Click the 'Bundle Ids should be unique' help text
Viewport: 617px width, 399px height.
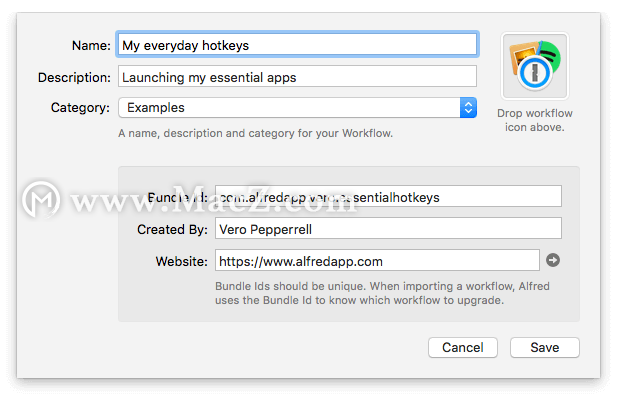pyautogui.click(x=382, y=293)
